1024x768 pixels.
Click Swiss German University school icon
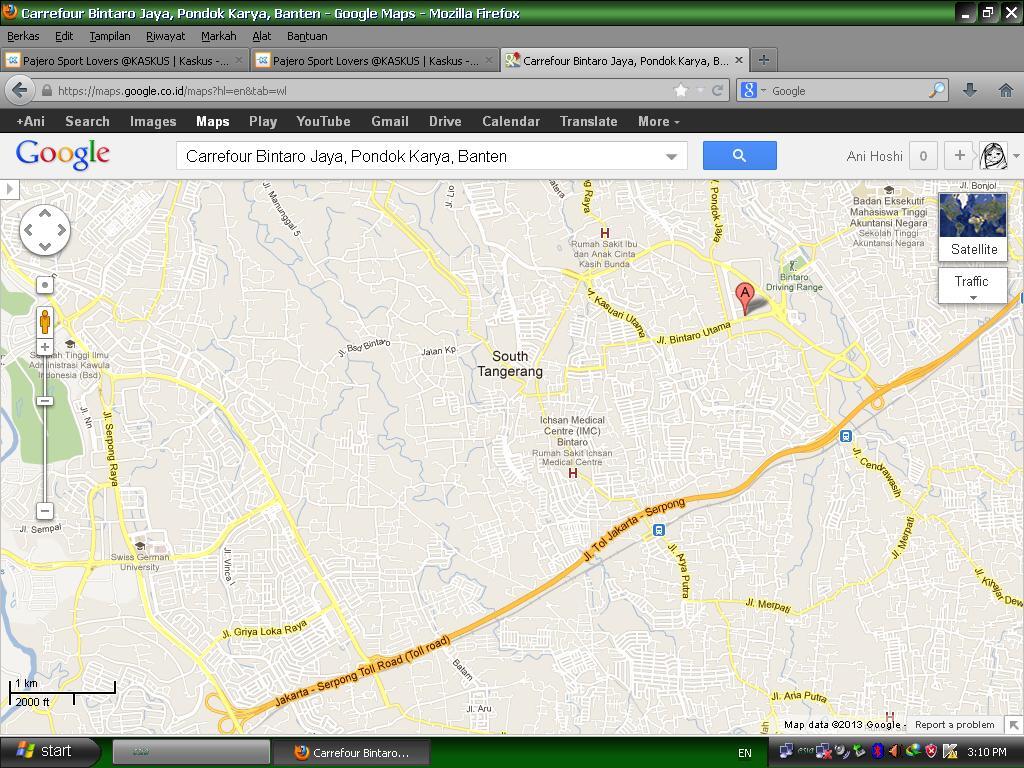click(x=139, y=546)
